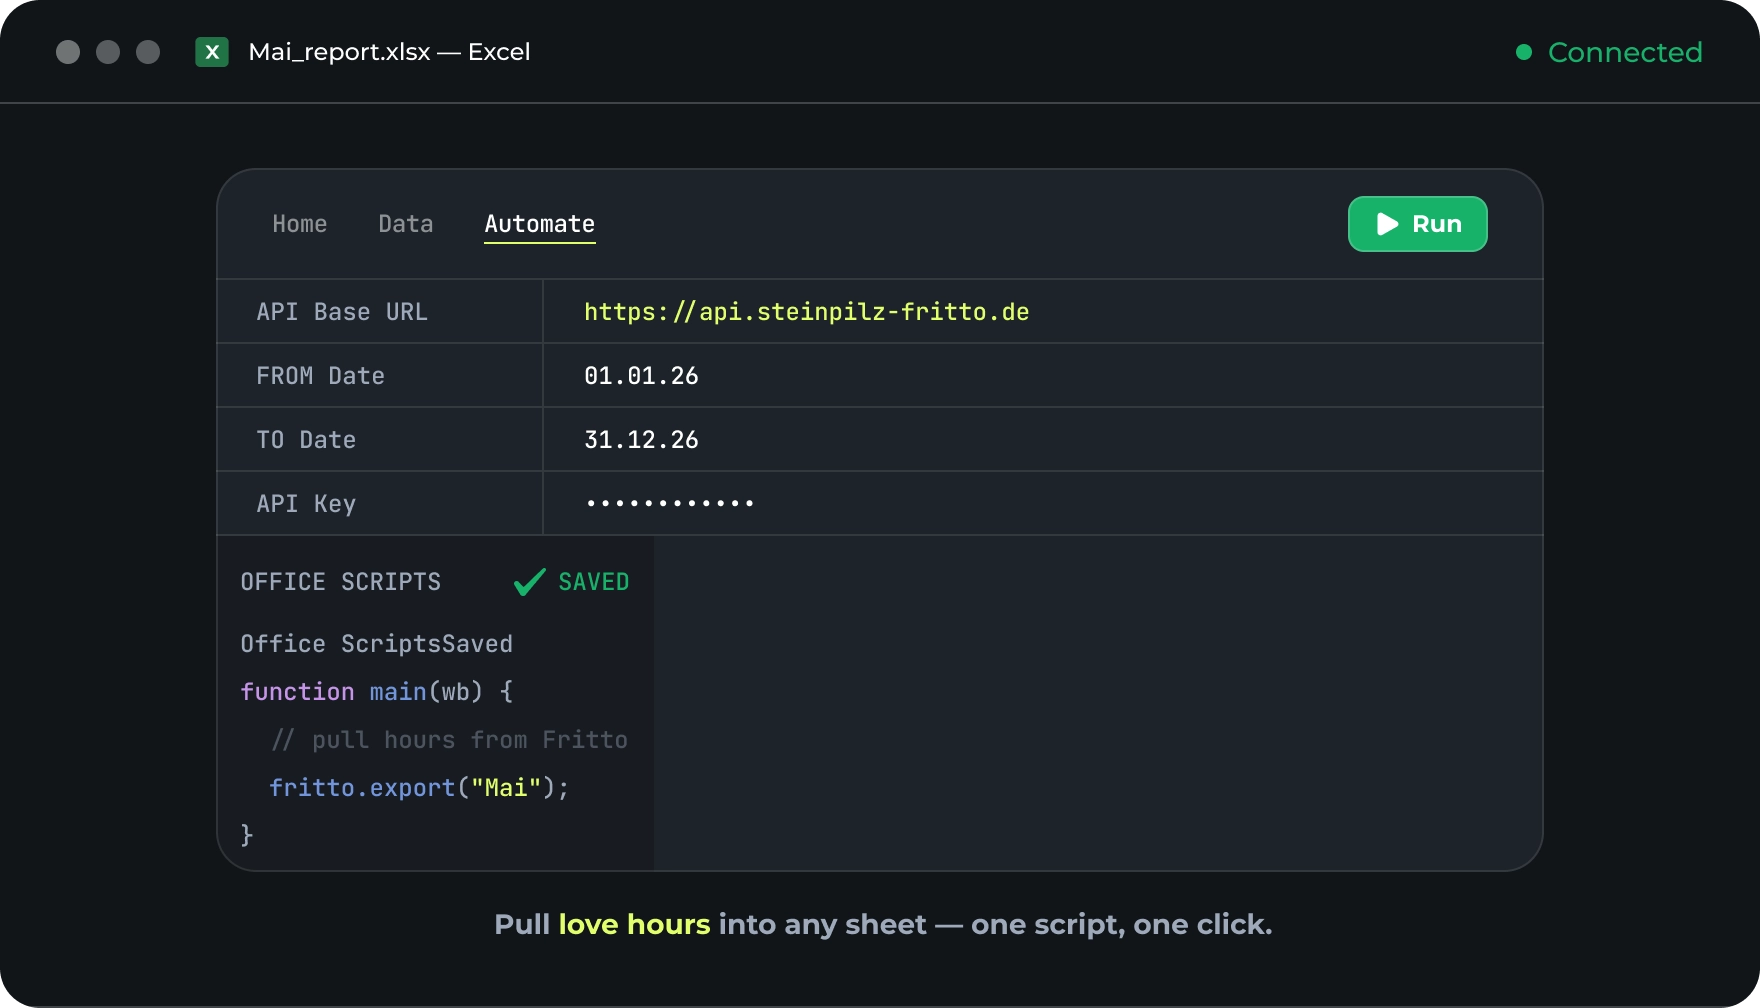
Task: Open the Data tab
Action: [406, 224]
